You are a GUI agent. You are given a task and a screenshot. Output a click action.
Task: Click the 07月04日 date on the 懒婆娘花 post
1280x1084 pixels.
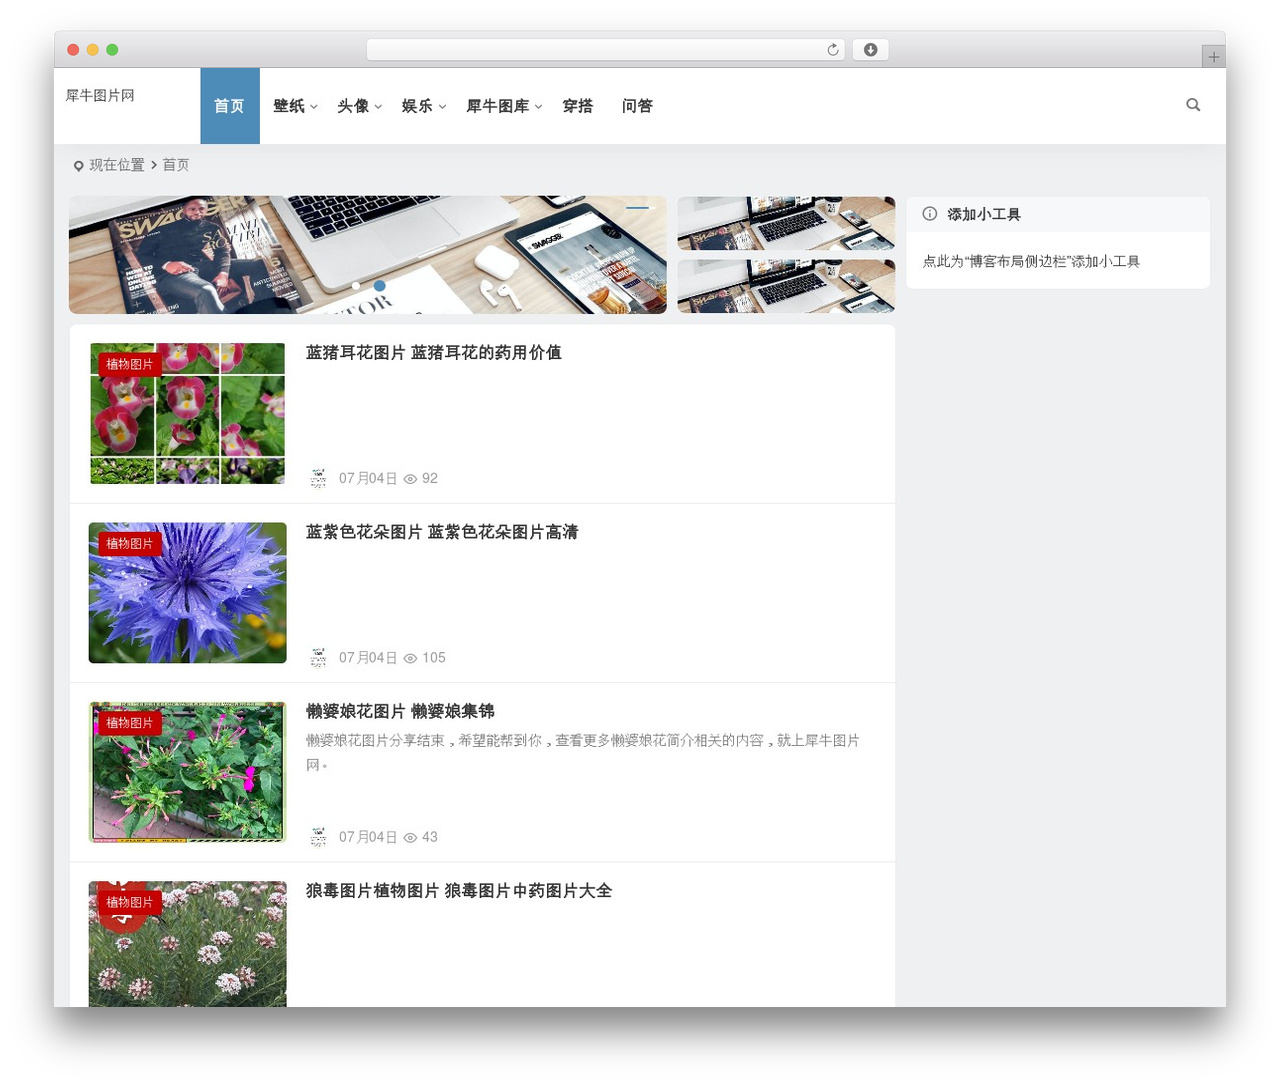(x=368, y=837)
